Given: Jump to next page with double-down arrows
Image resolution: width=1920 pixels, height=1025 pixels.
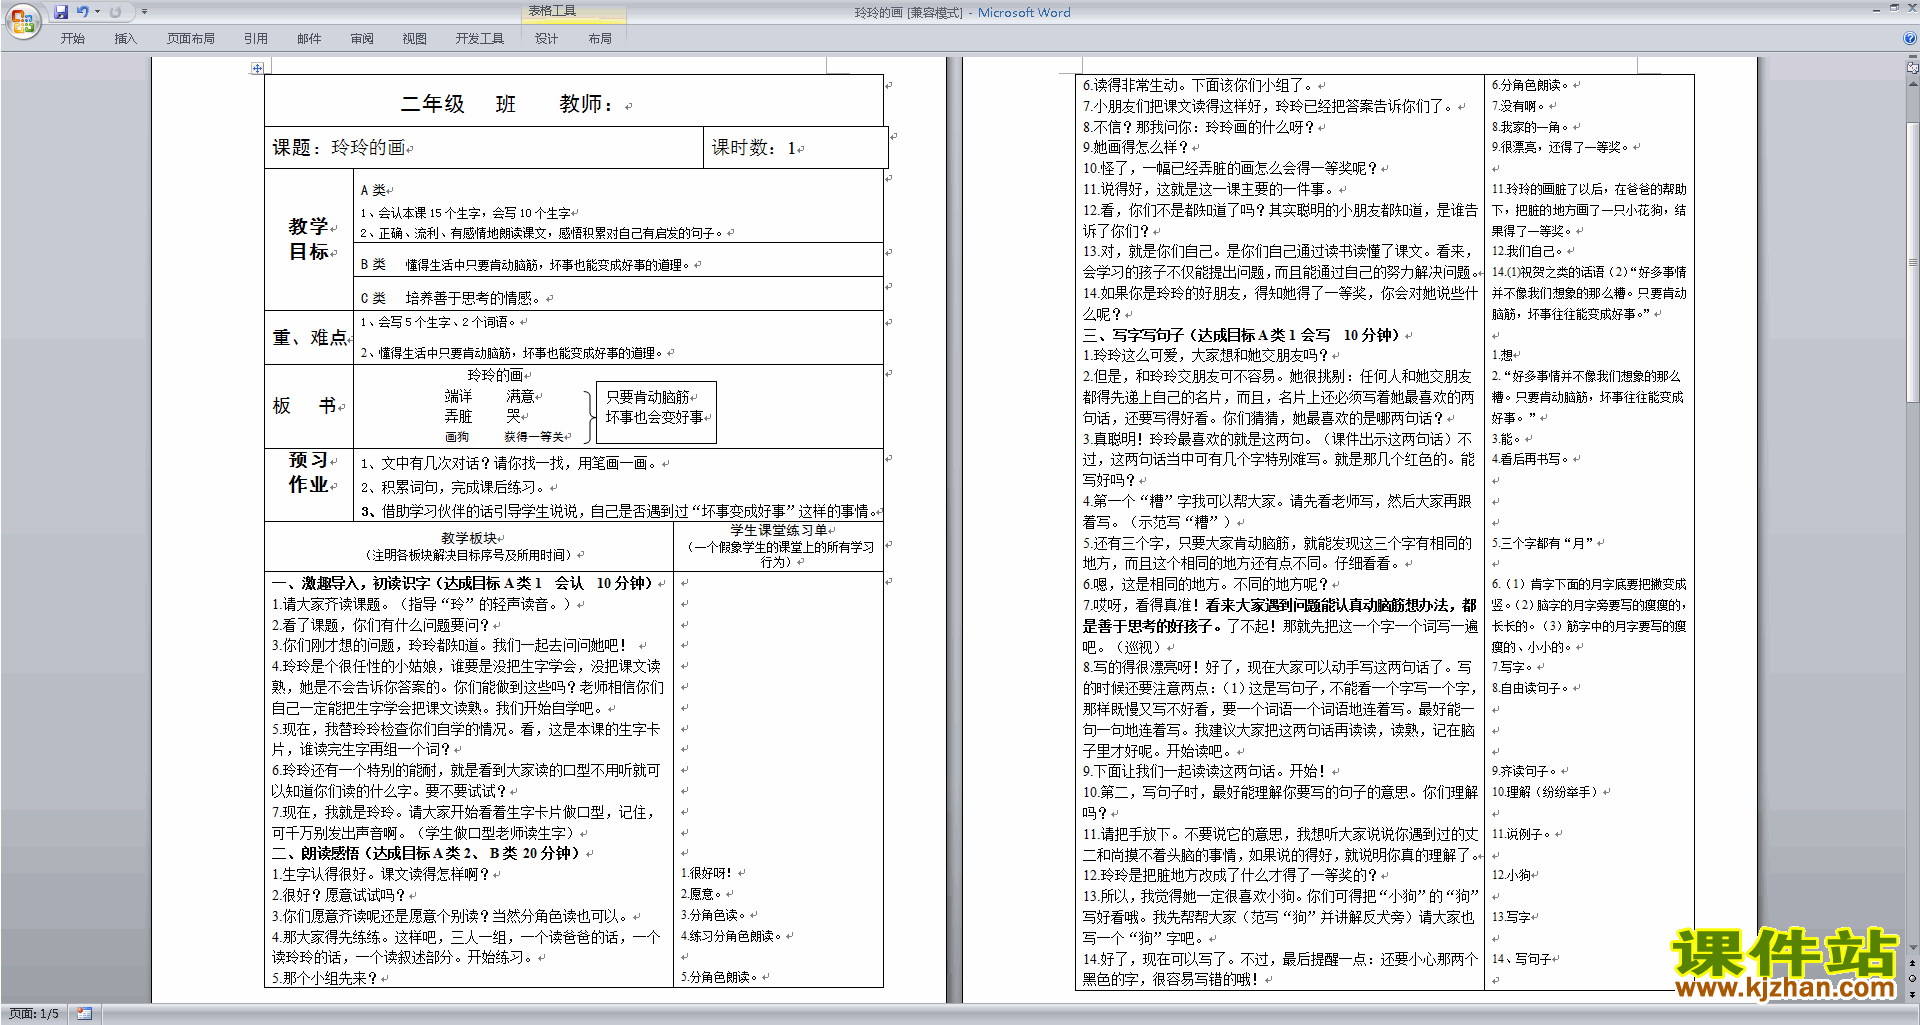Looking at the screenshot, I should pos(1913,993).
